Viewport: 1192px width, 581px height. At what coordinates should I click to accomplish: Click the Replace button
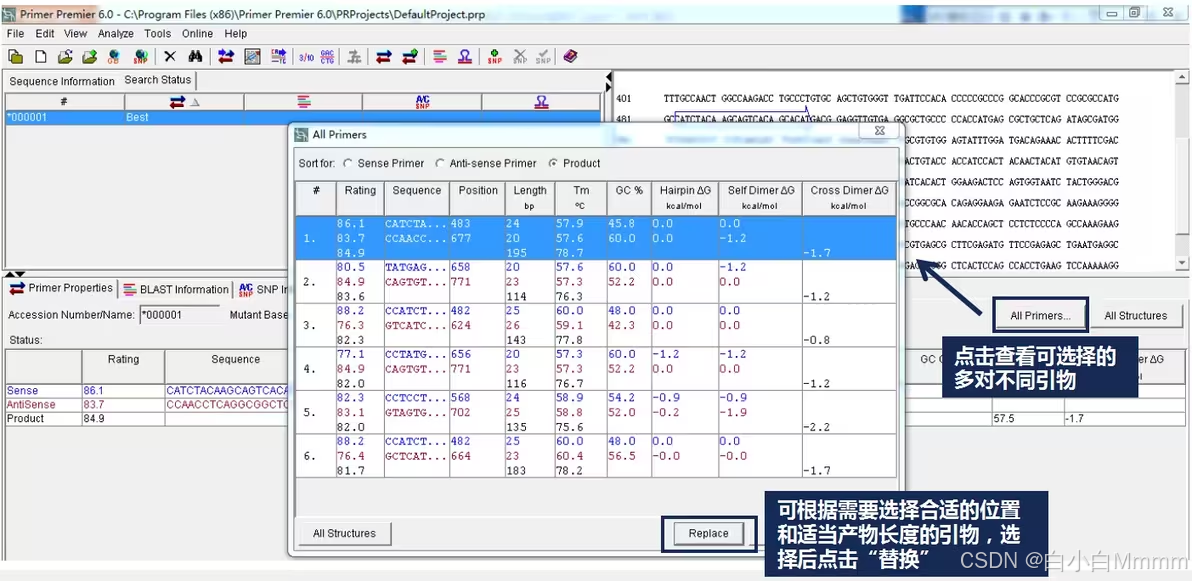(x=709, y=534)
